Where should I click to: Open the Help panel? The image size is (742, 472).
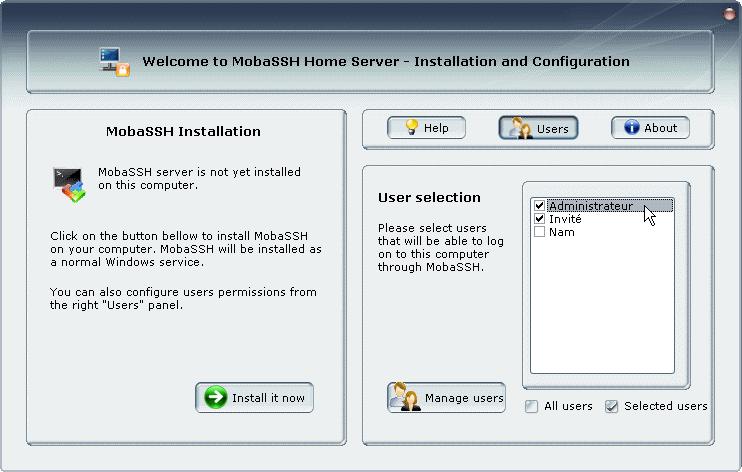(x=426, y=128)
